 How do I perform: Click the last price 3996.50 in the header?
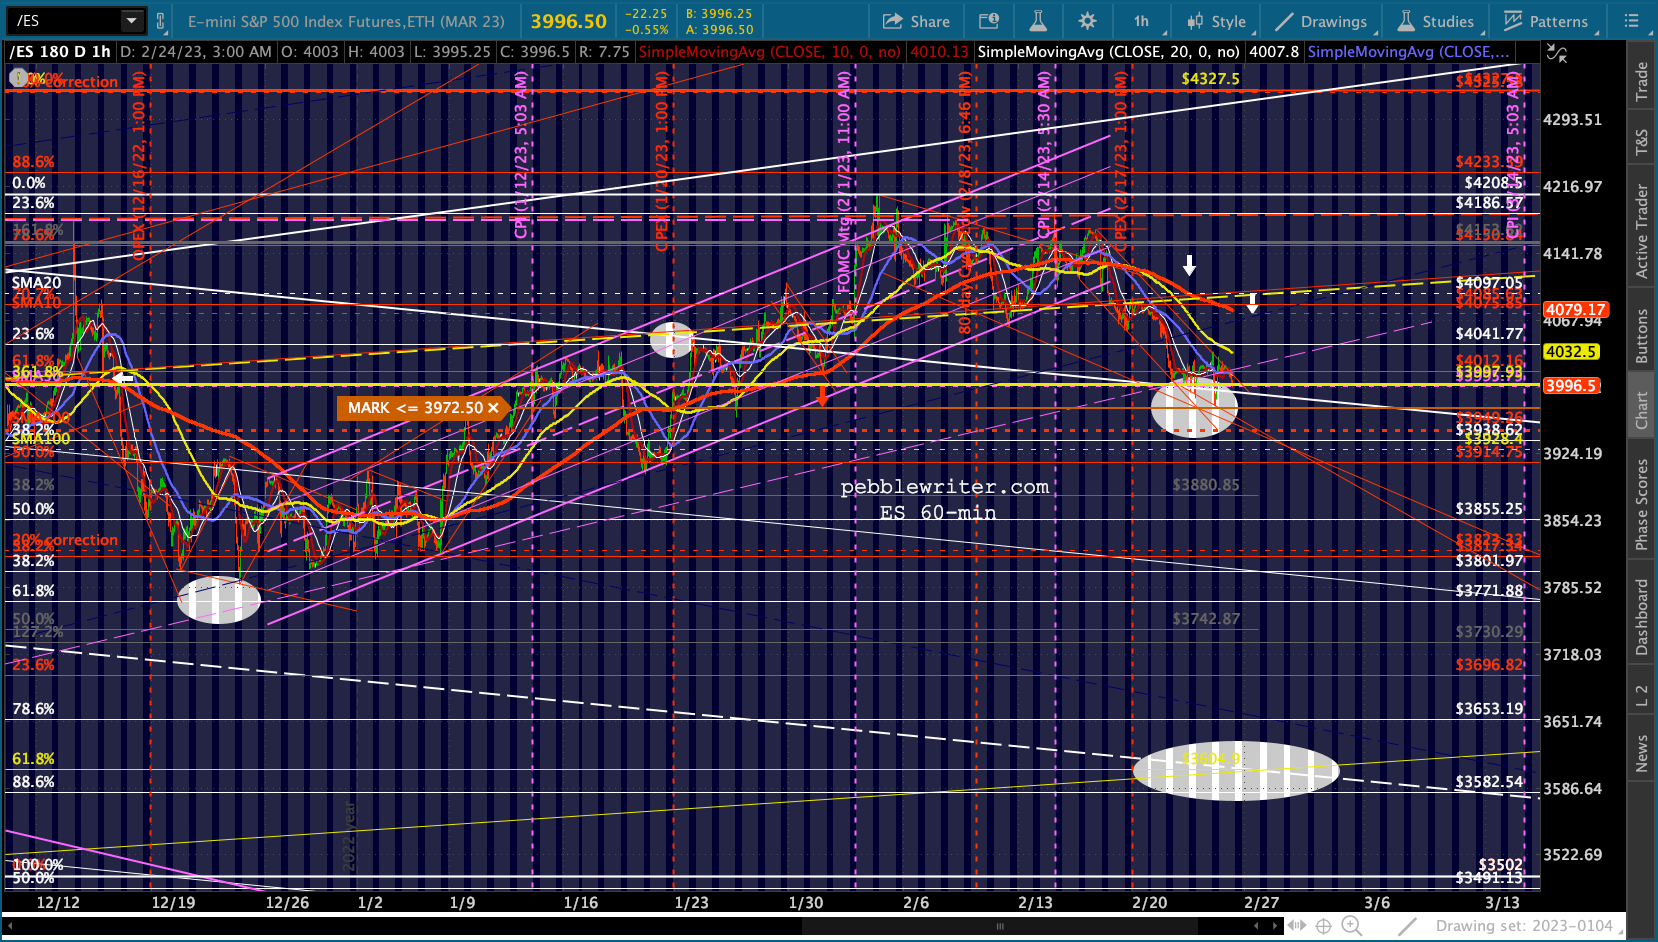pyautogui.click(x=568, y=21)
